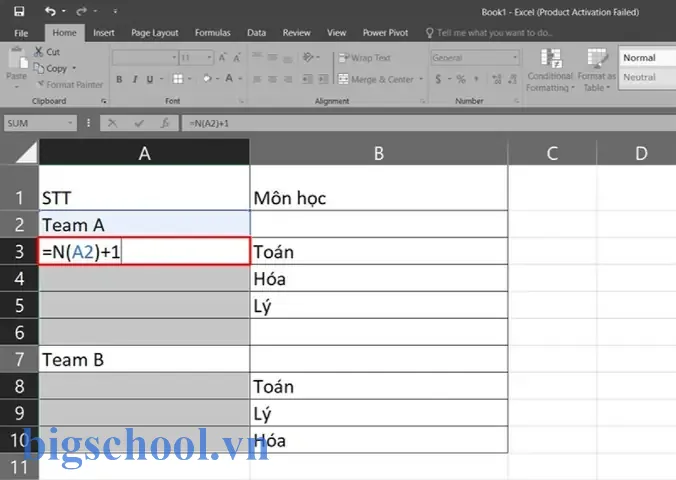Customize the Quick Access Toolbar dropdown
This screenshot has height=480, width=676.
(x=115, y=11)
